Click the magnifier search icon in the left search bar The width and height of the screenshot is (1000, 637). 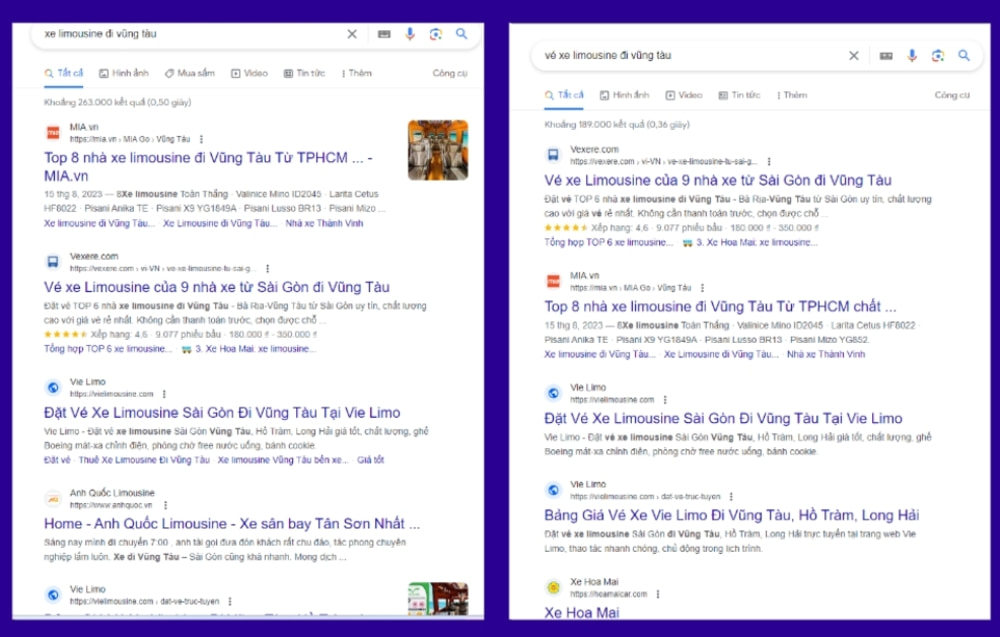(461, 34)
